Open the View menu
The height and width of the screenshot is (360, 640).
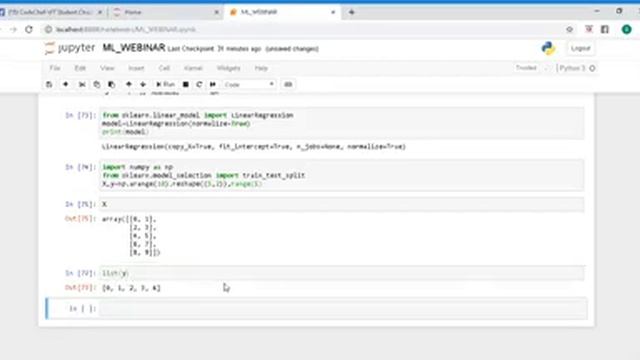[x=107, y=68]
